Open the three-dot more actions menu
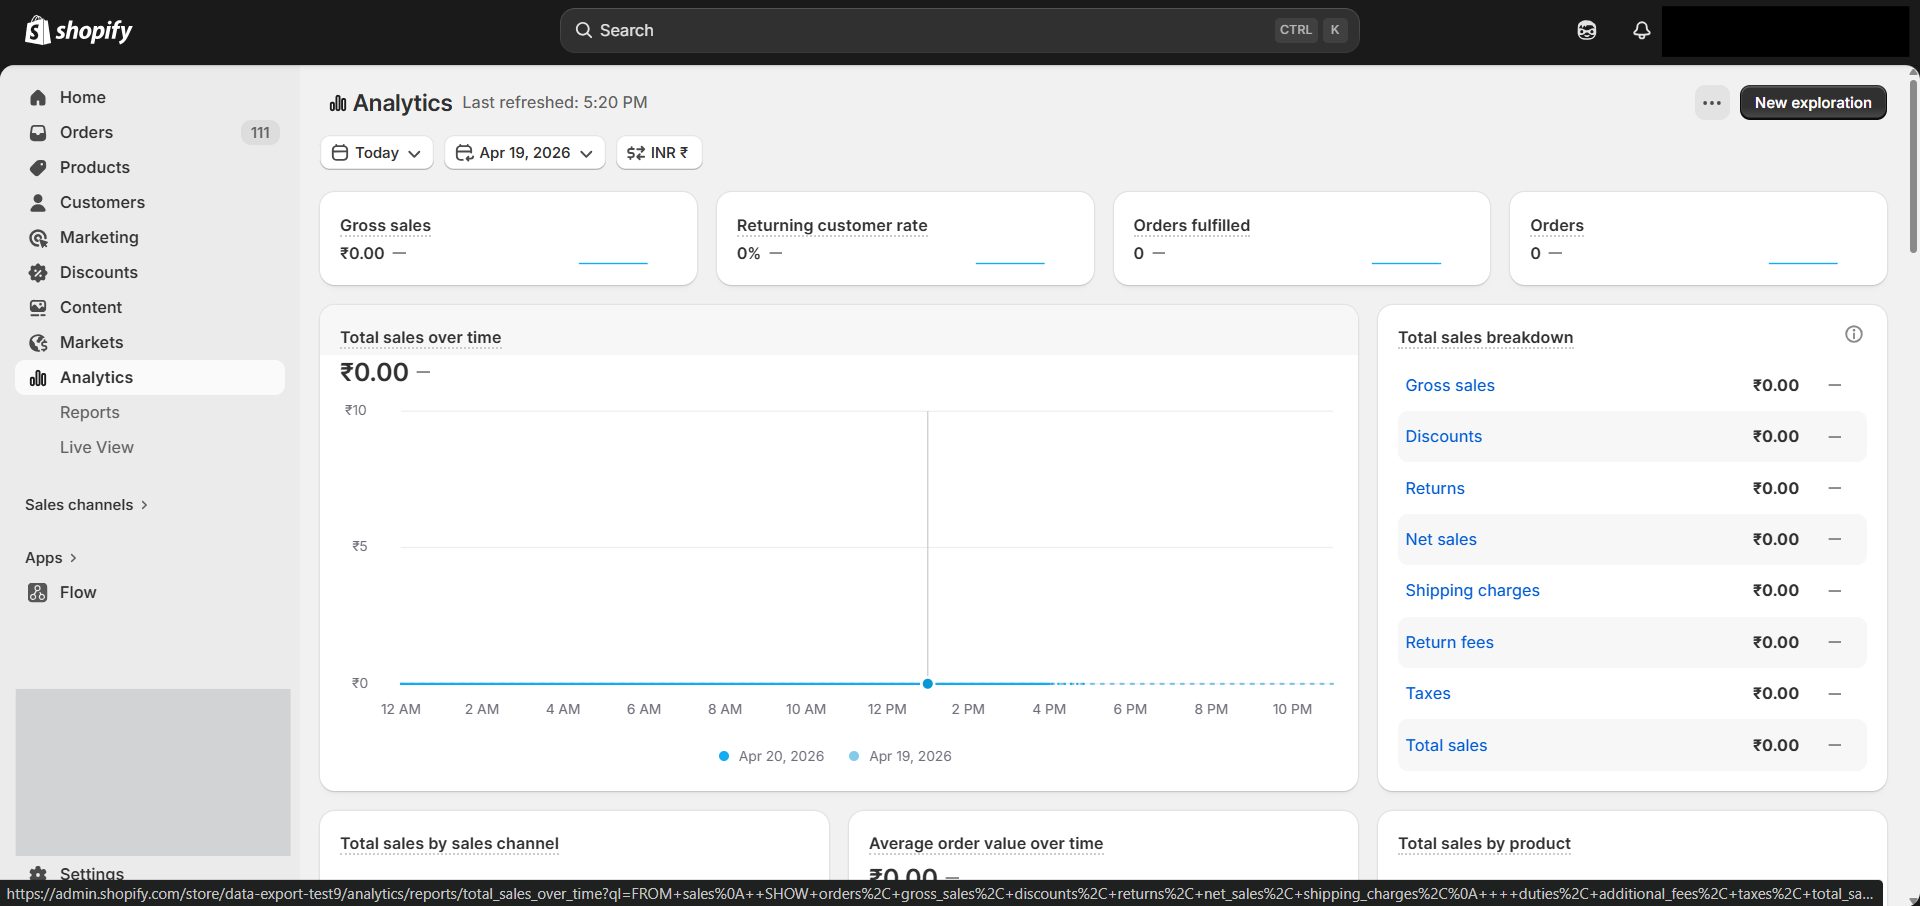This screenshot has width=1920, height=906. [1712, 102]
